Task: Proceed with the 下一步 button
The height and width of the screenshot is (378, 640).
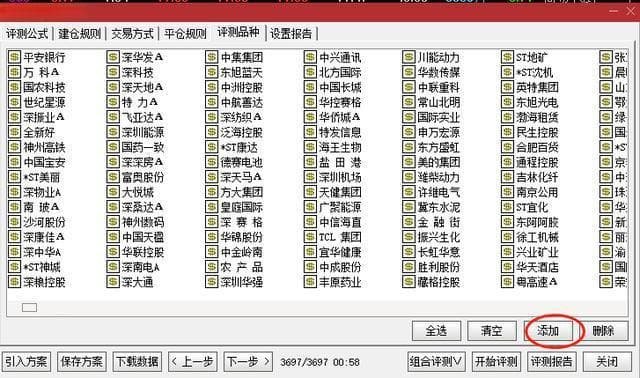Action: [248, 362]
